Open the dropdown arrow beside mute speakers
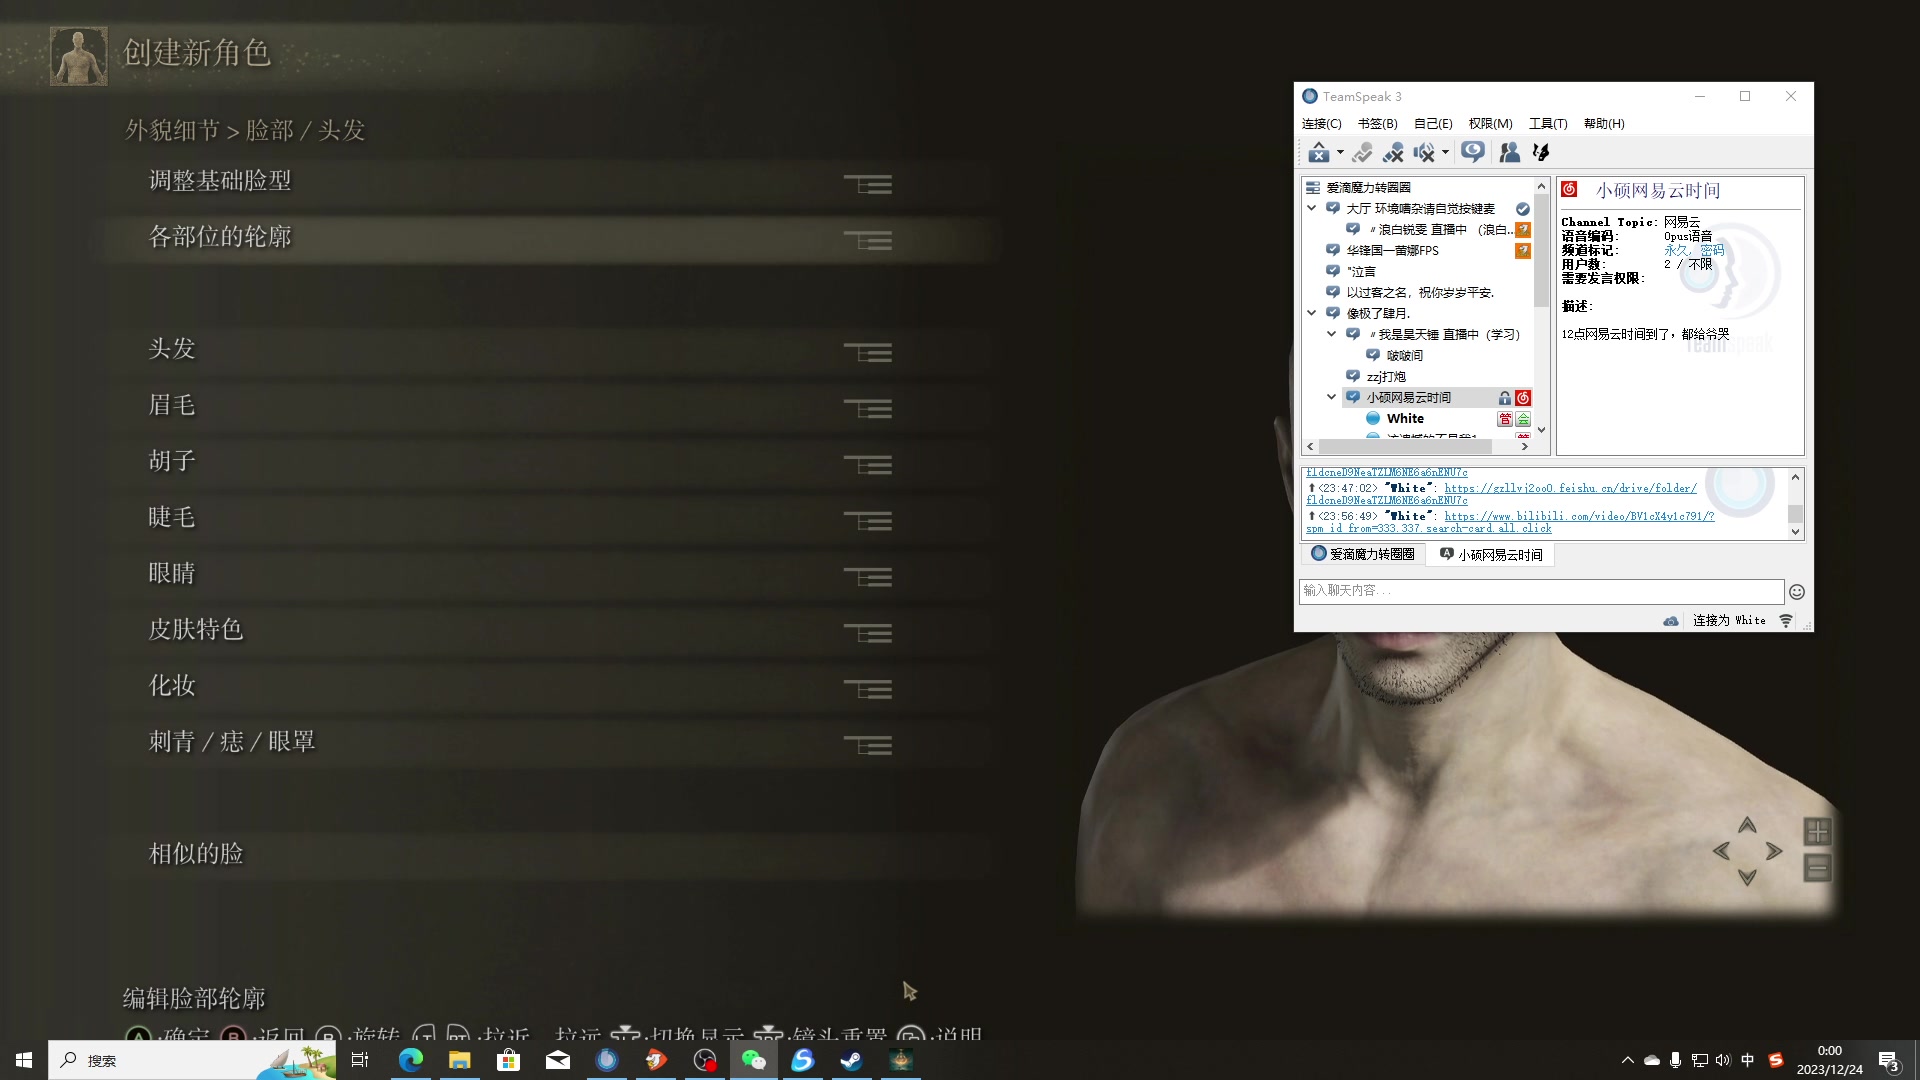Viewport: 1920px width, 1080px height. point(1445,153)
